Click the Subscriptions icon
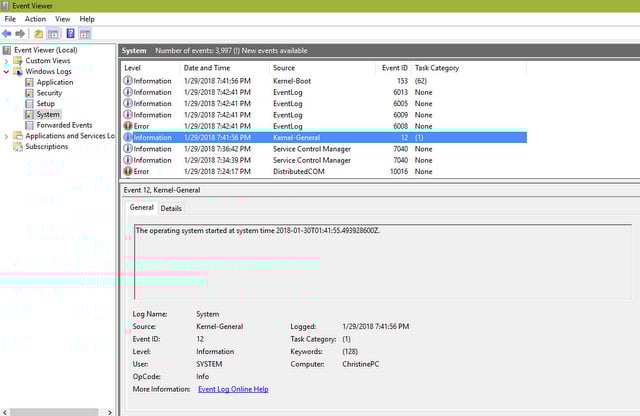 [18, 147]
